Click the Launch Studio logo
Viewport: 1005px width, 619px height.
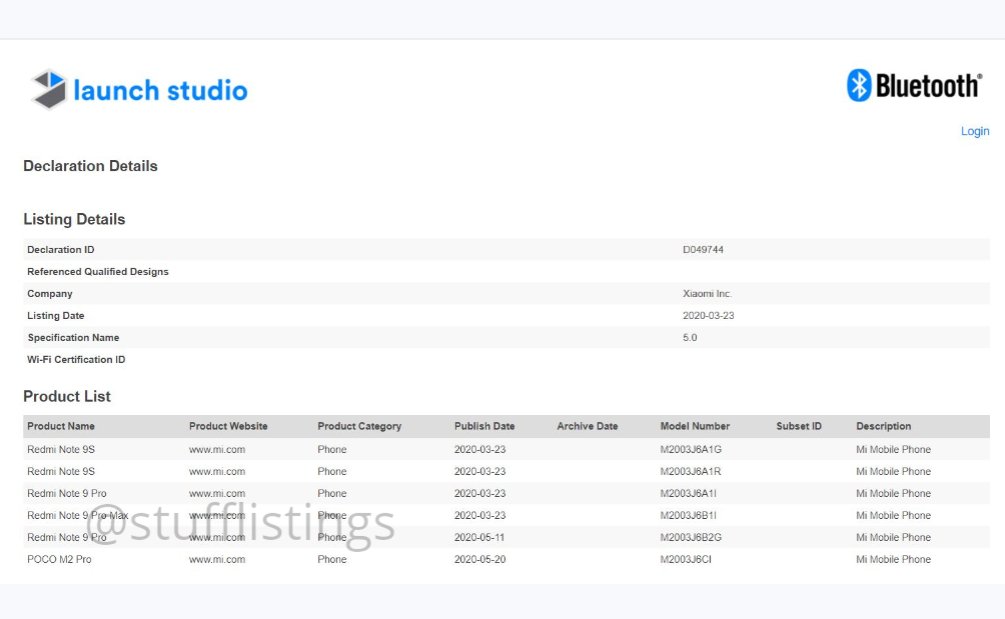coord(139,90)
